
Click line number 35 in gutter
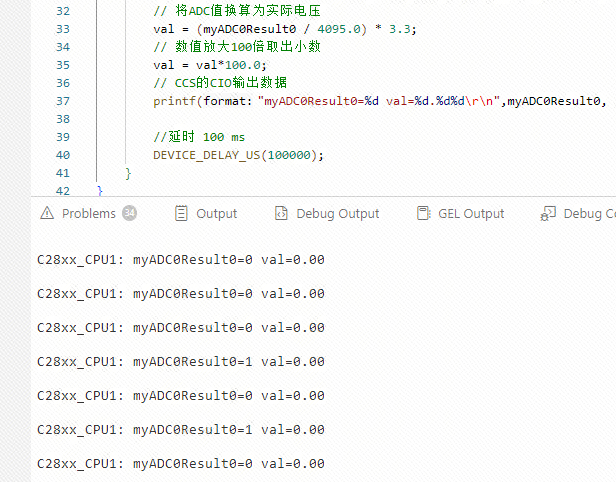coord(63,65)
